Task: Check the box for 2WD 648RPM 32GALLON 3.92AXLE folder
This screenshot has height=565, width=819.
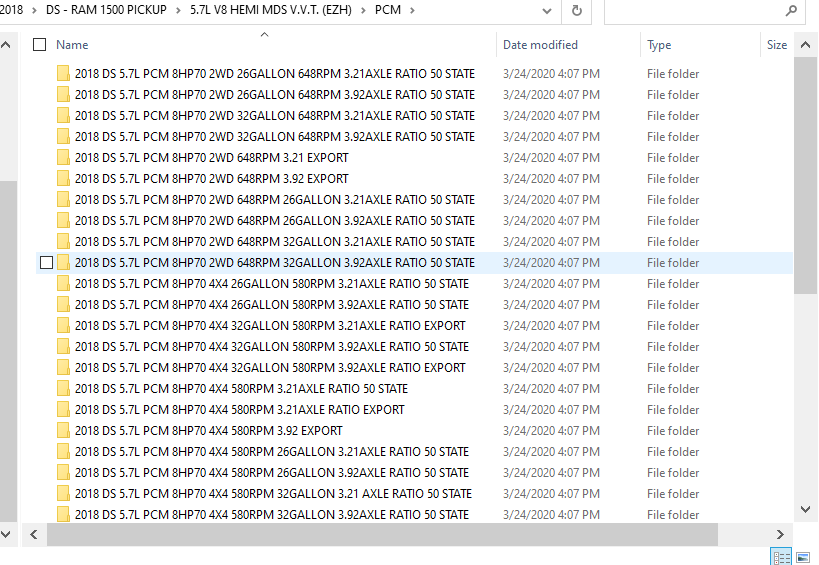Action: click(46, 263)
